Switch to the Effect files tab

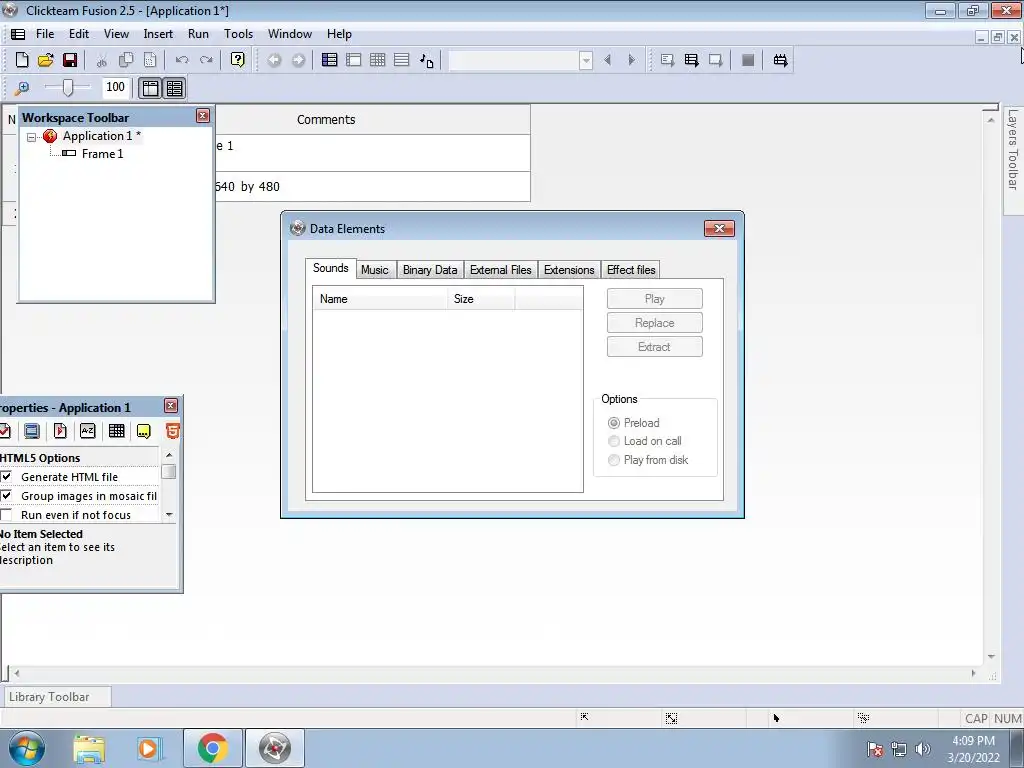point(631,270)
